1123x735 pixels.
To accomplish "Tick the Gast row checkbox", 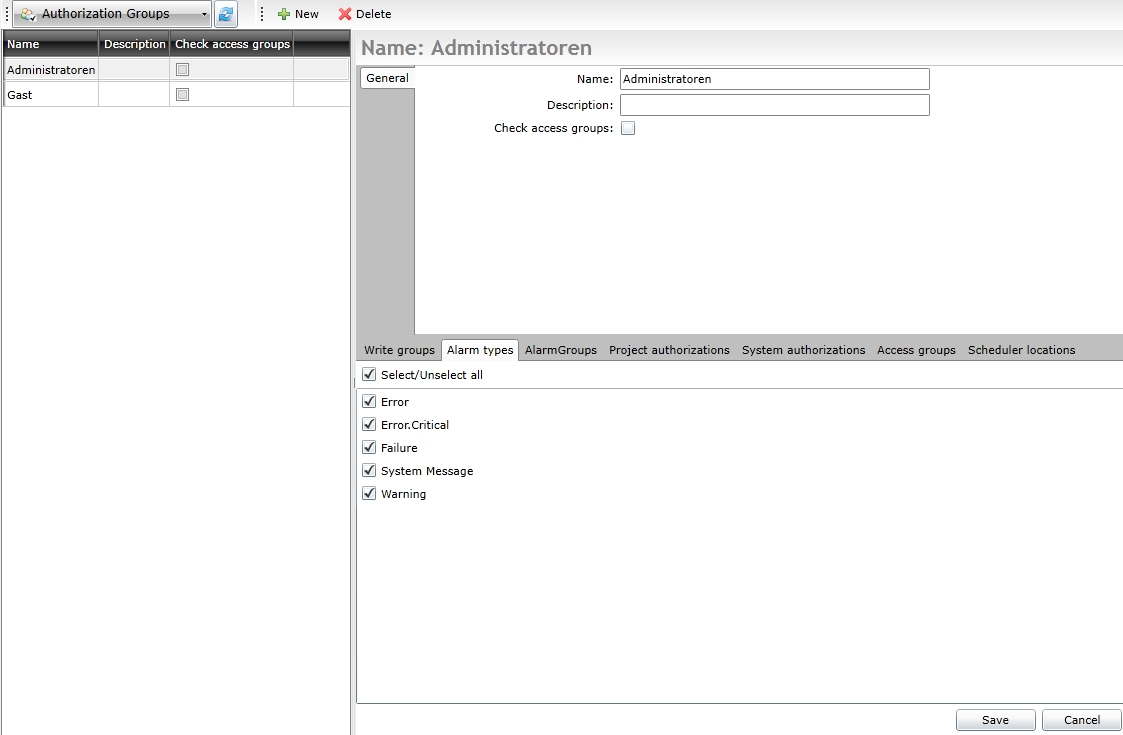I will (182, 94).
